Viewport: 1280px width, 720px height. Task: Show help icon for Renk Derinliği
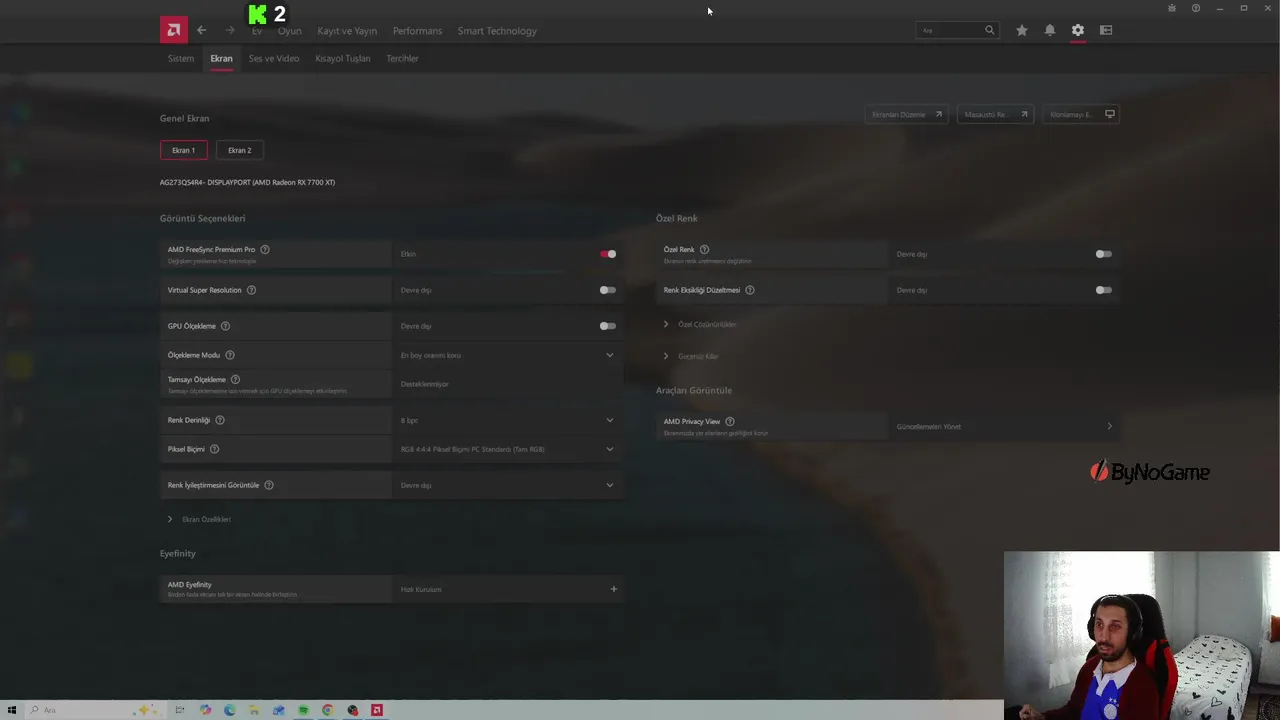220,420
